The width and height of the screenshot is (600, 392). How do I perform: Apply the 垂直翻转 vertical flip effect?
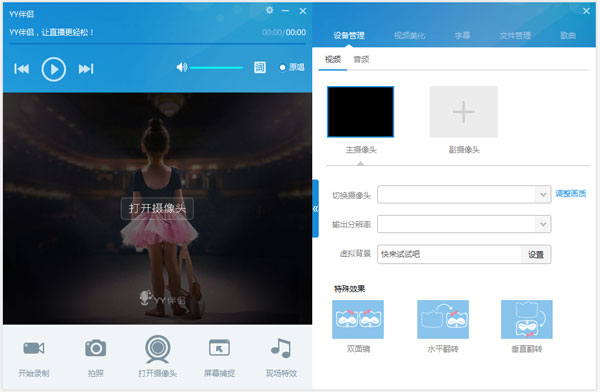[x=527, y=319]
